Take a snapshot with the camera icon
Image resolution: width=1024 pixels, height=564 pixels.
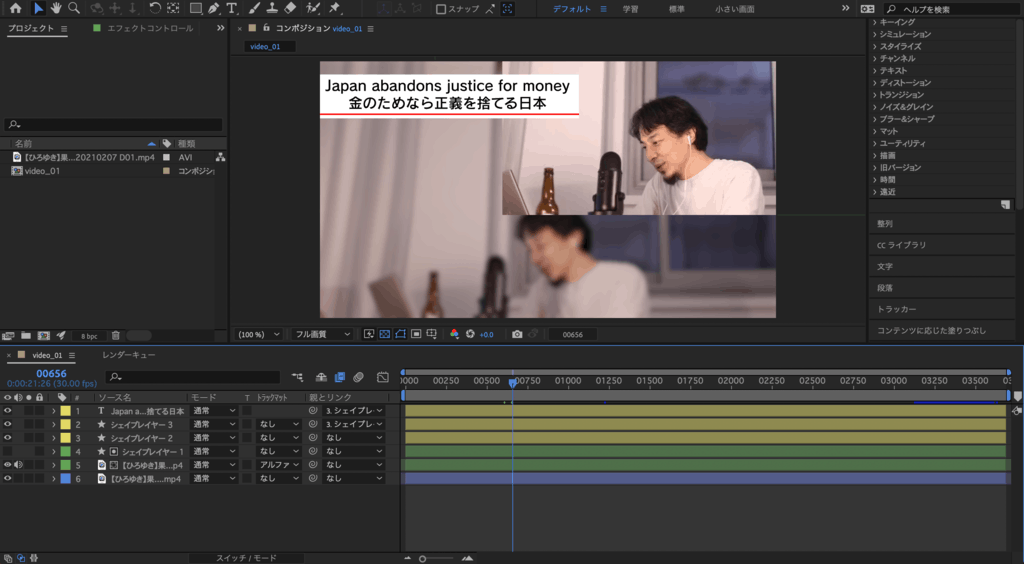tap(517, 334)
